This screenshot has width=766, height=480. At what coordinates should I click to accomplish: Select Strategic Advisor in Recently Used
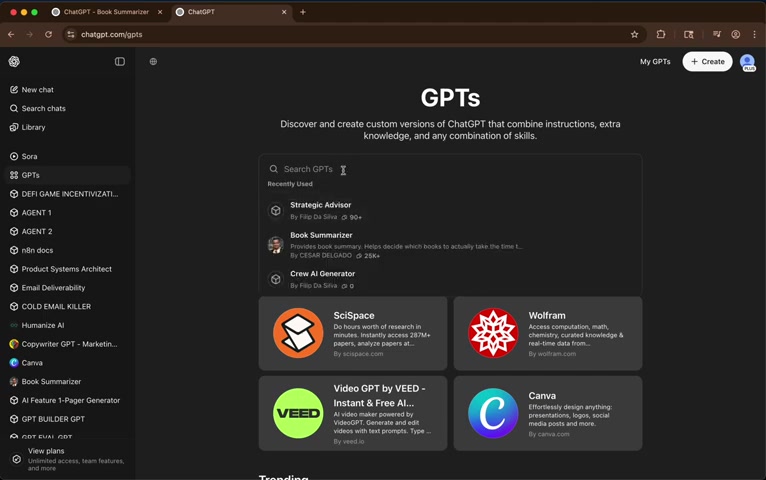coord(450,210)
